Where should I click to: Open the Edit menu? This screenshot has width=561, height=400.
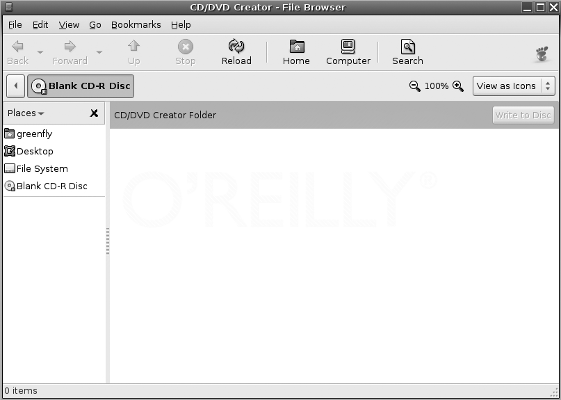(x=40, y=25)
